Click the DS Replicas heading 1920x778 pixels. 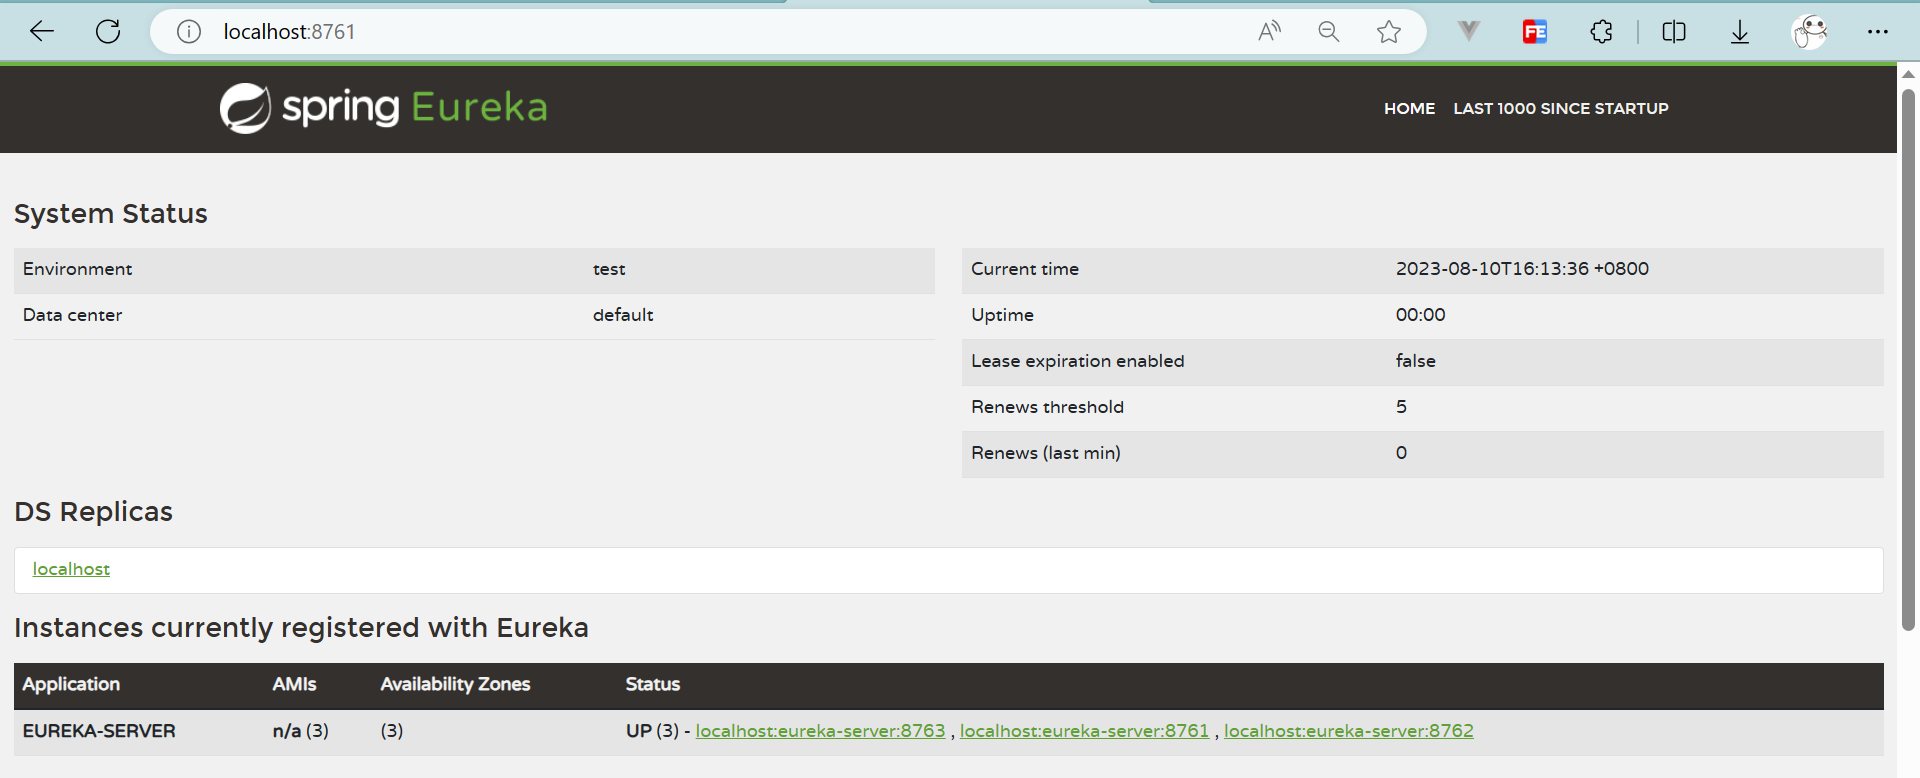coord(93,512)
